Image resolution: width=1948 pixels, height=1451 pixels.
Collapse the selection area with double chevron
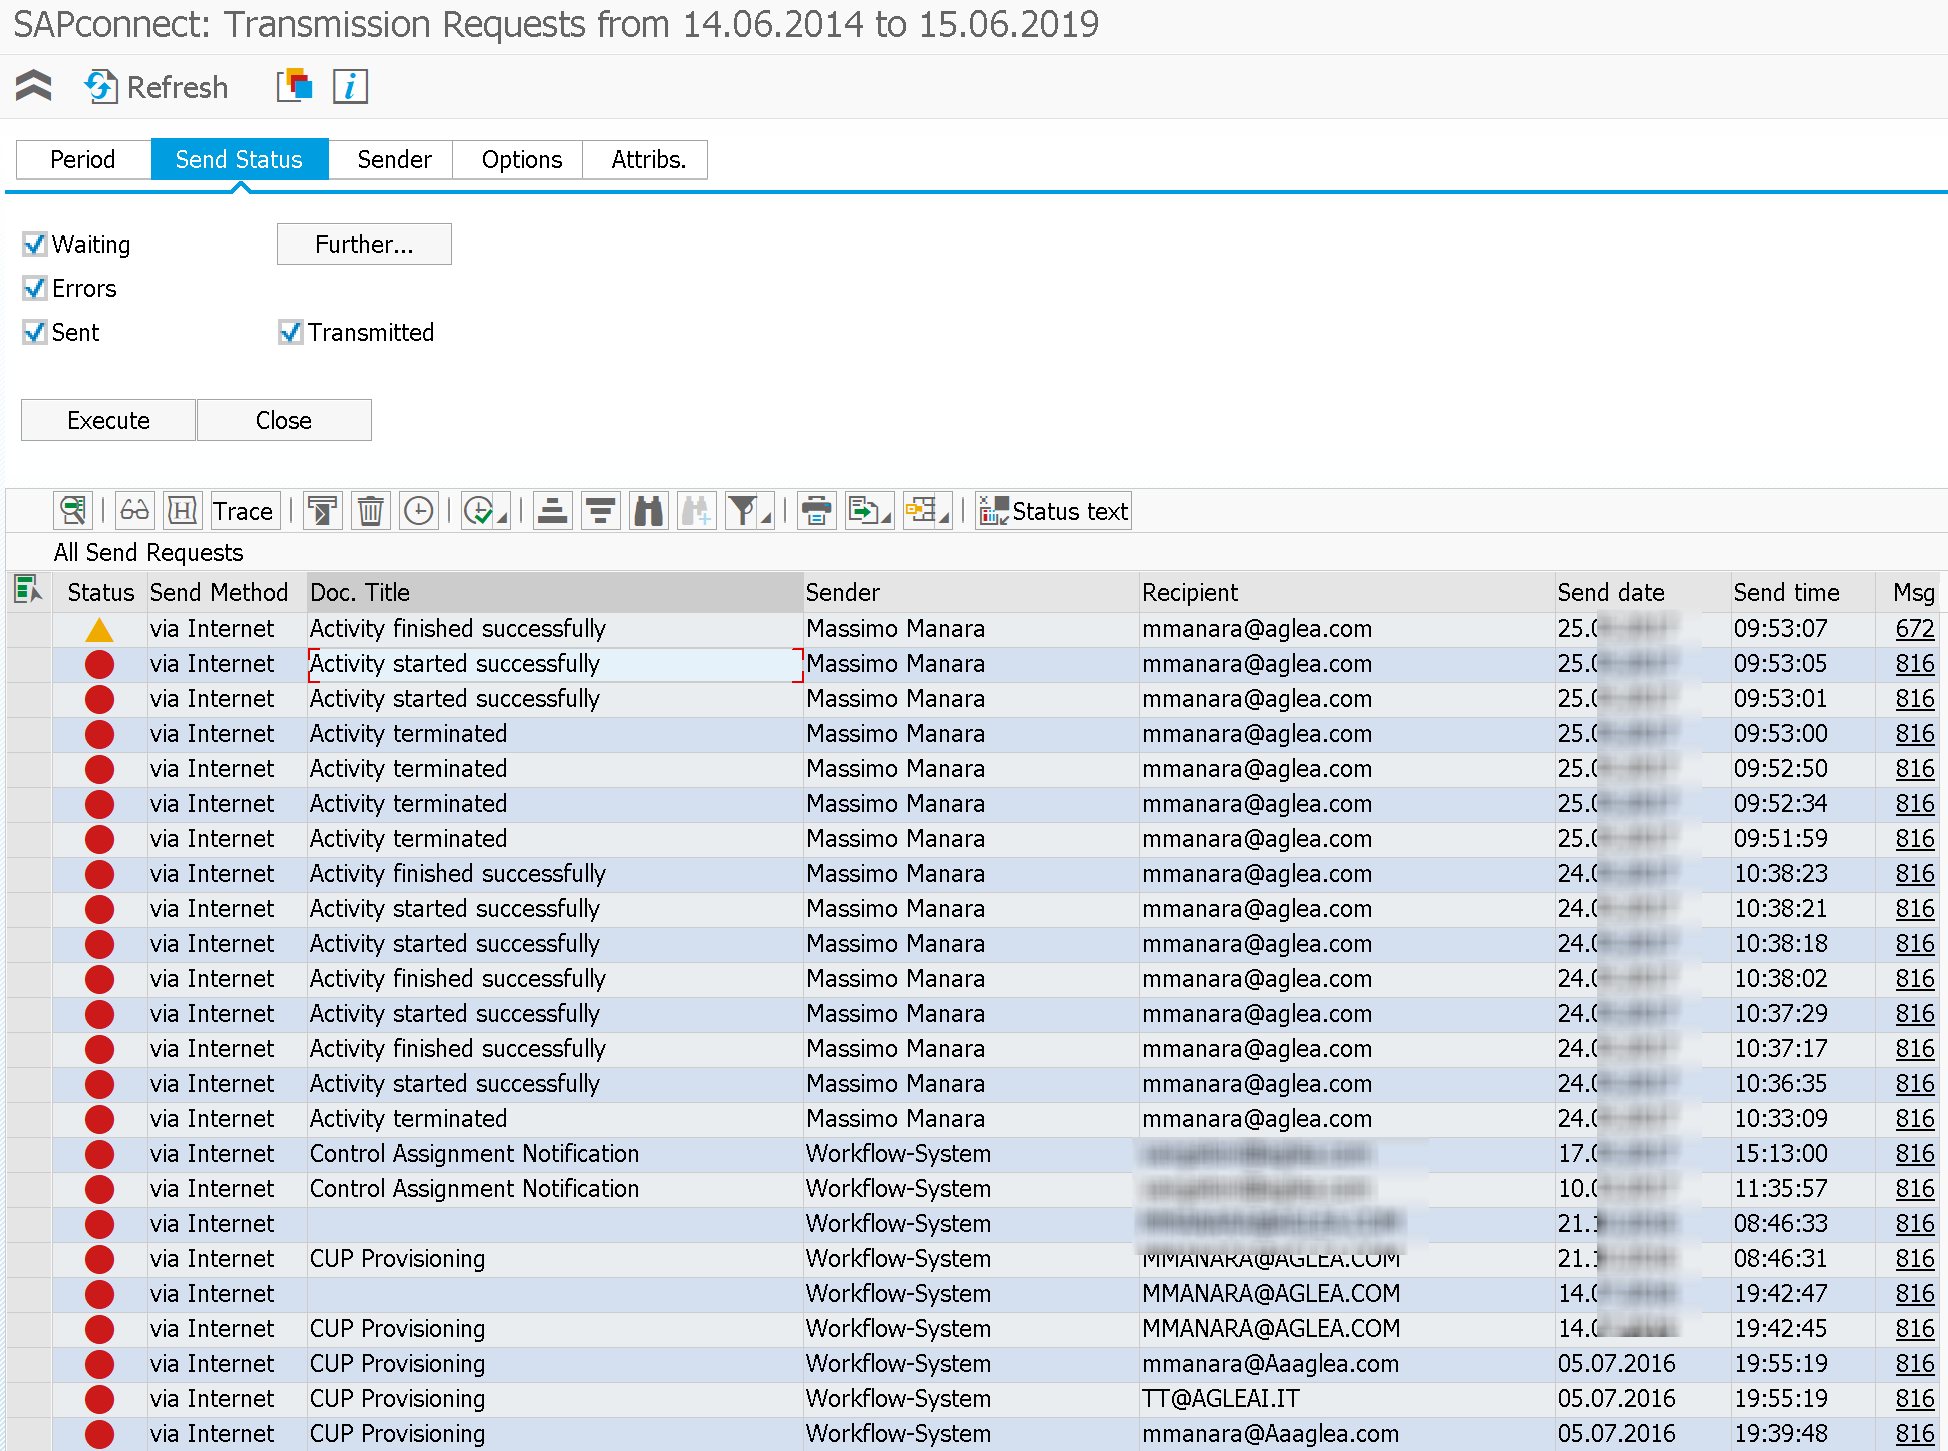(x=33, y=87)
